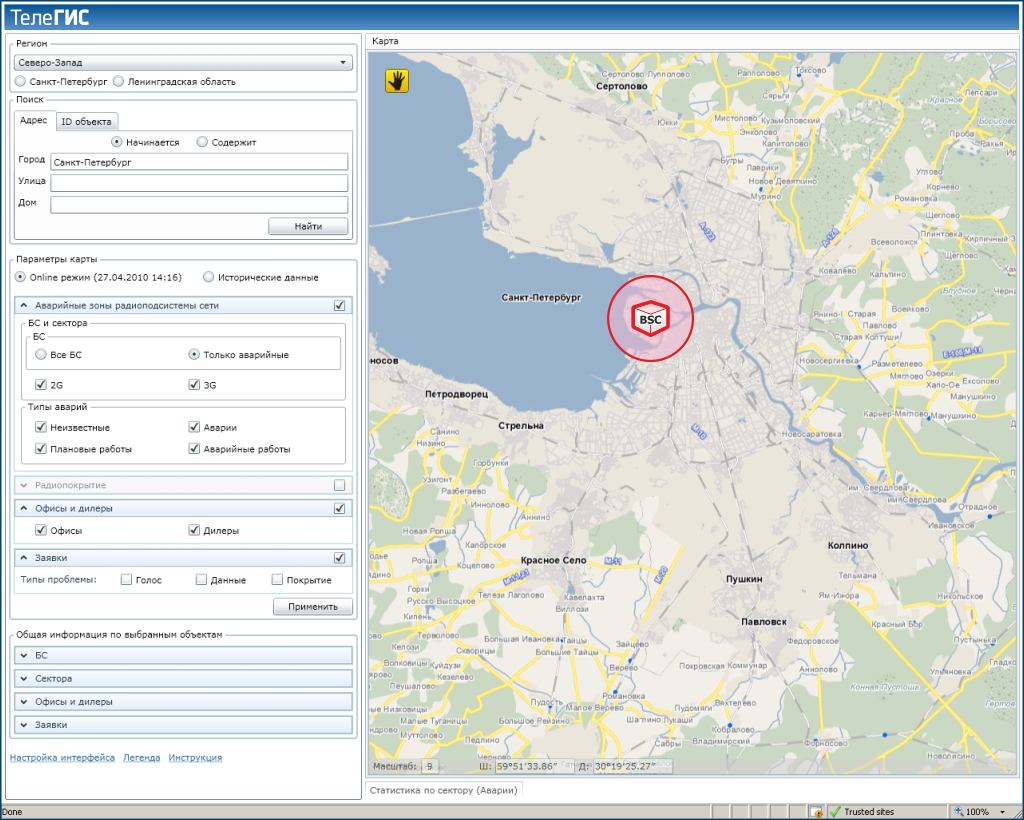Enable the Радиопокрытие checkbox
Screen dimensions: 1024x820
(340, 485)
